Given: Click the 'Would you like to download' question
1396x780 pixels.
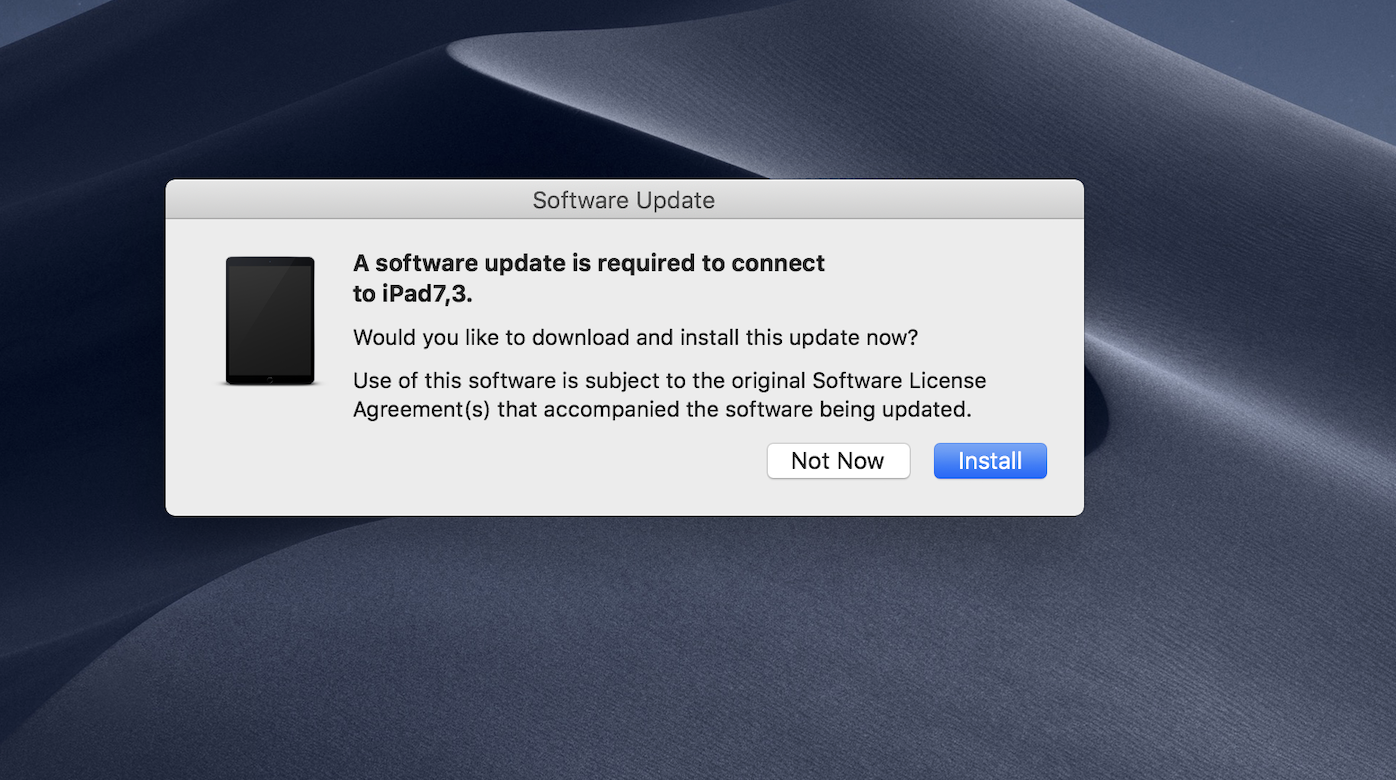Looking at the screenshot, I should coord(635,337).
